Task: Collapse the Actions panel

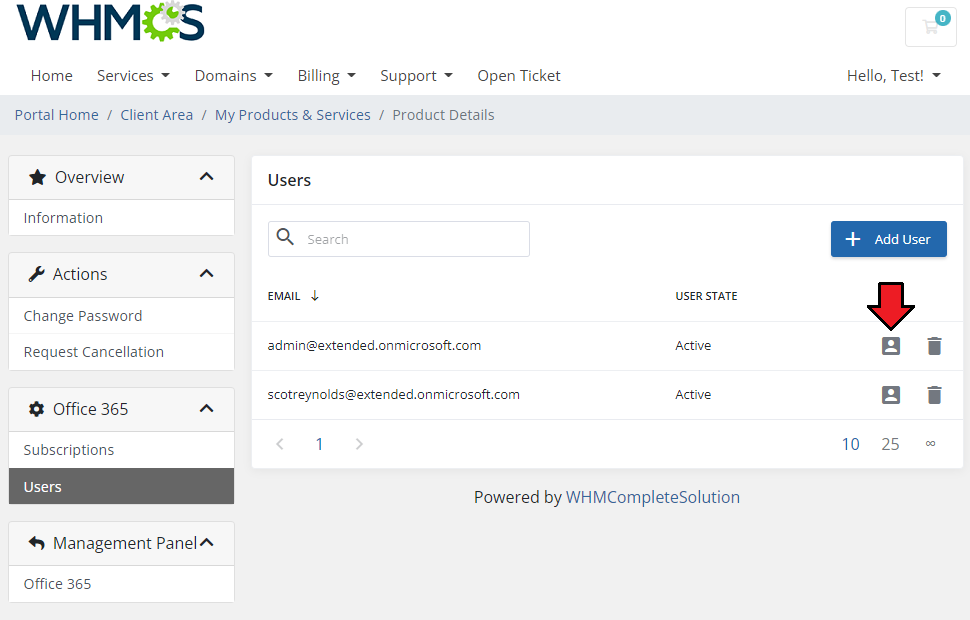Action: [x=207, y=273]
